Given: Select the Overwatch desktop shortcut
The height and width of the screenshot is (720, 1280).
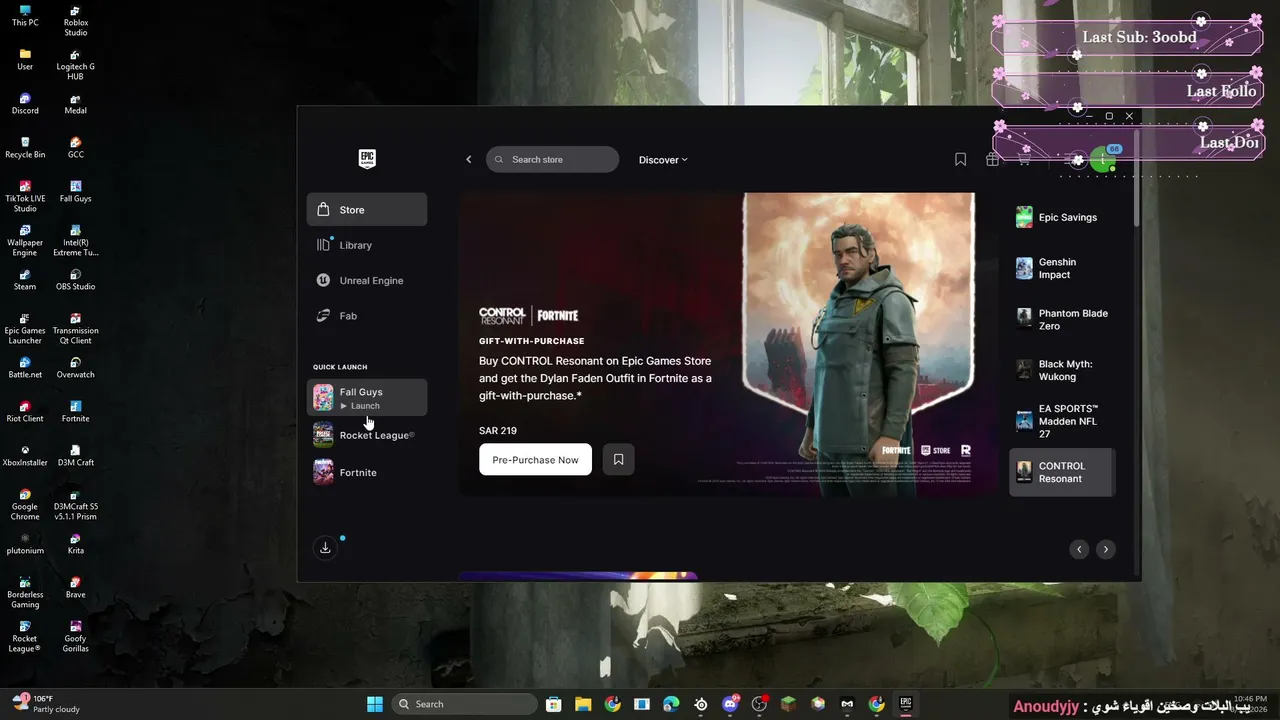Looking at the screenshot, I should tap(75, 367).
